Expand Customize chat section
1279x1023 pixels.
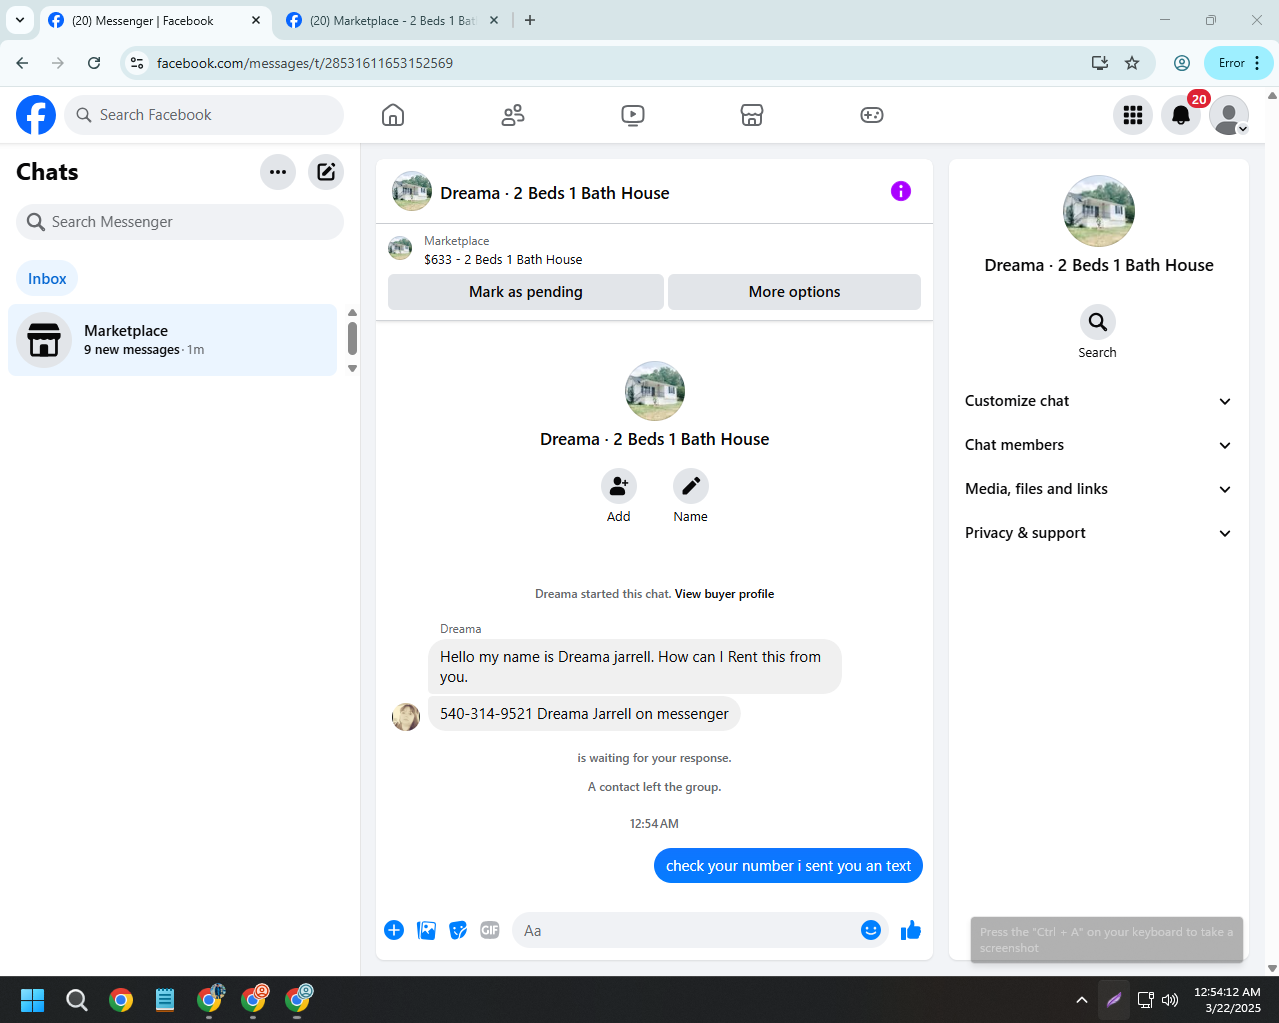(x=1098, y=401)
